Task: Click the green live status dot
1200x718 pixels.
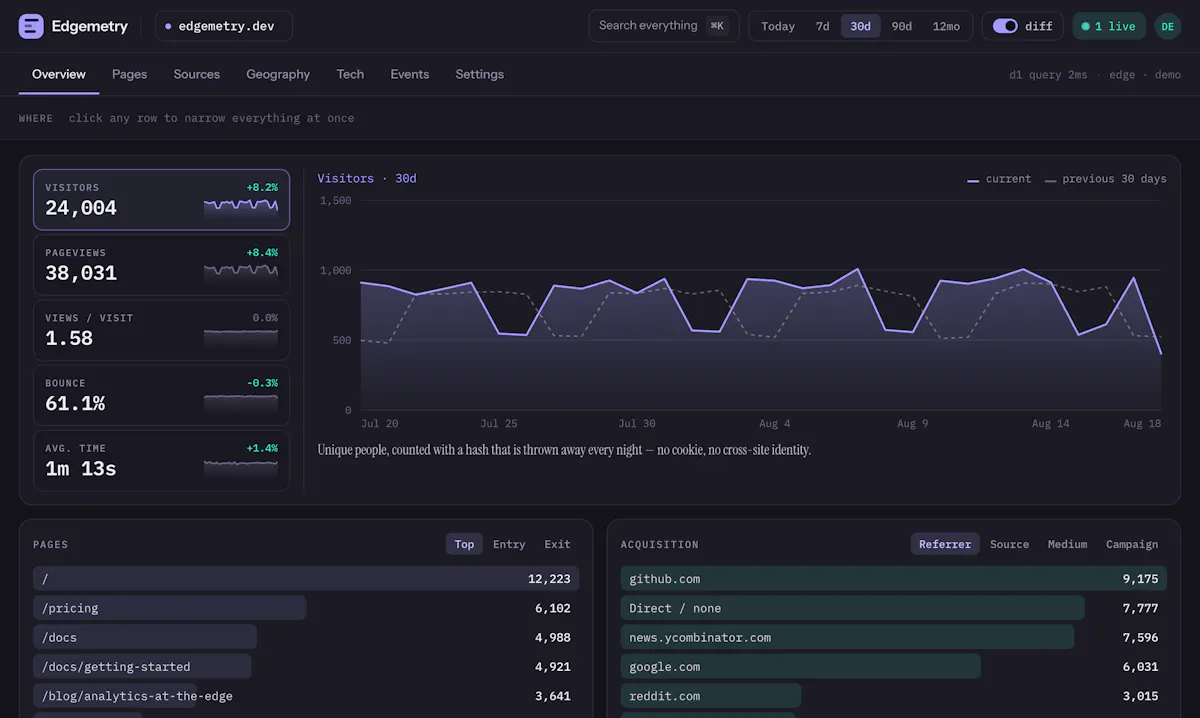Action: tap(1085, 26)
